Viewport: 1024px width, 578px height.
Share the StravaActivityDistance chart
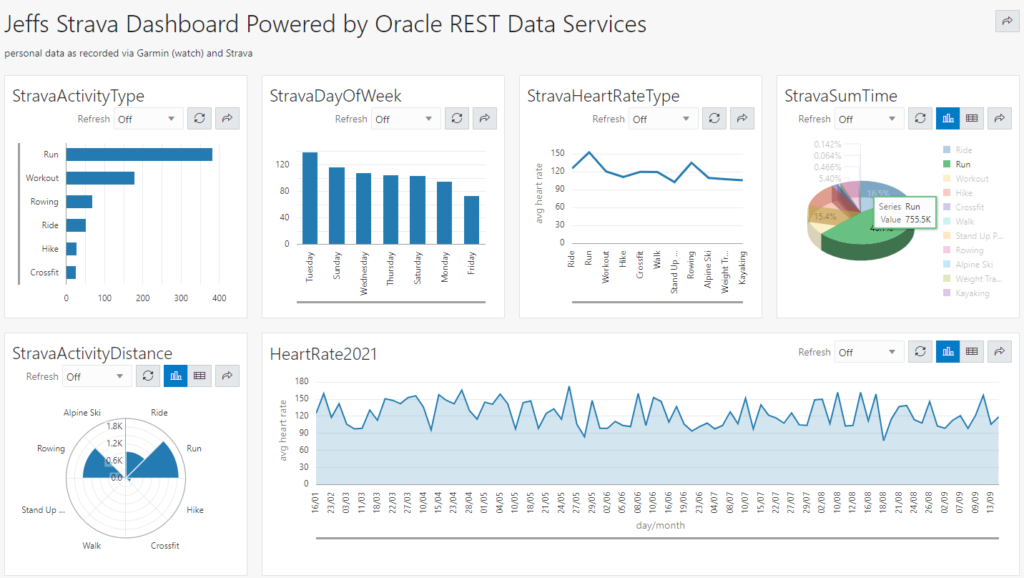click(227, 376)
